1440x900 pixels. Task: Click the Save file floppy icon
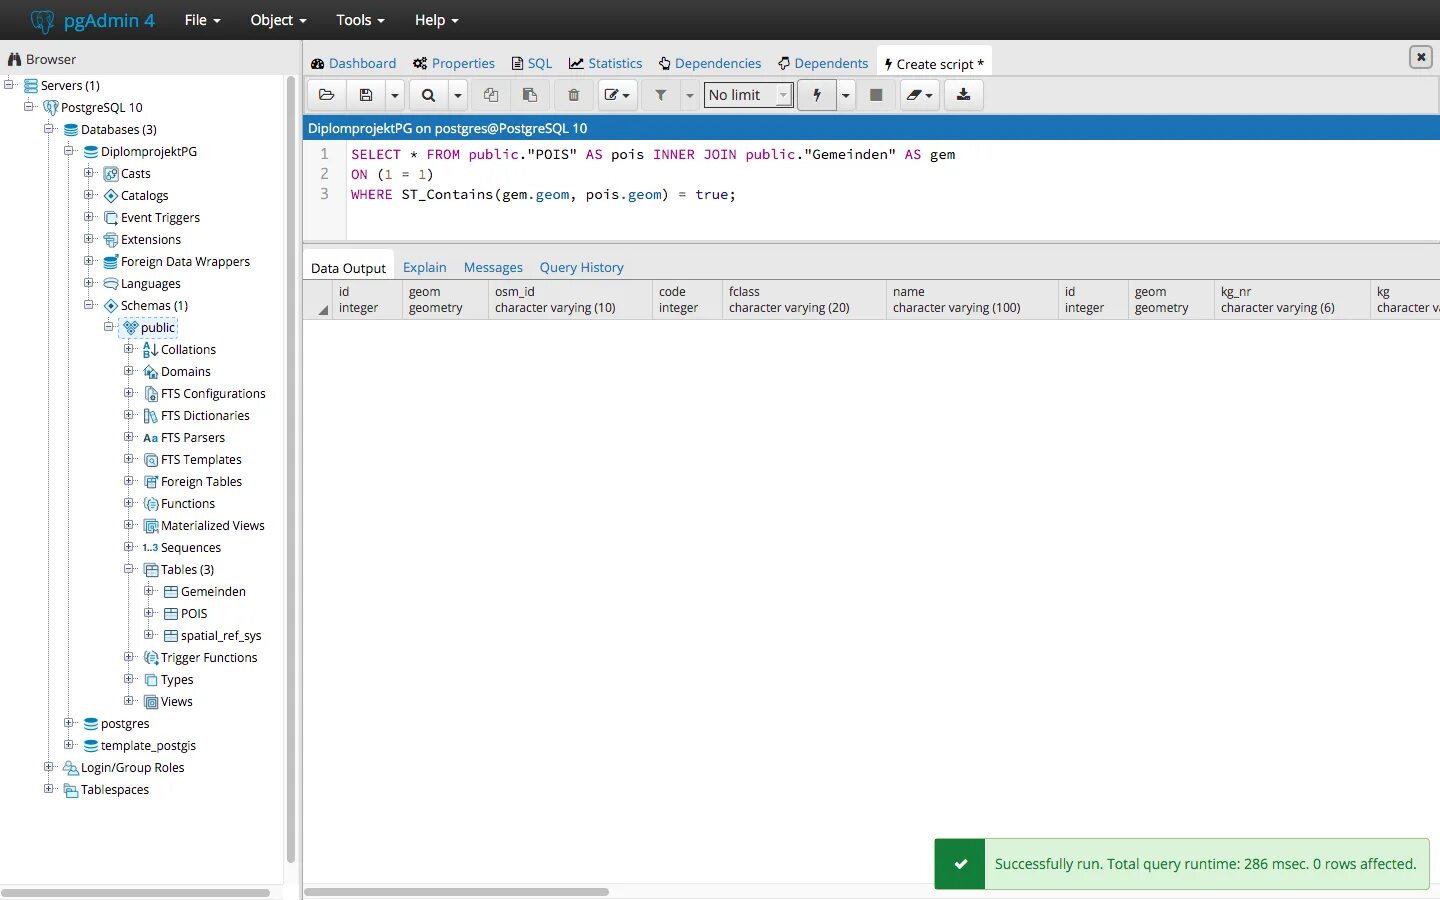366,95
